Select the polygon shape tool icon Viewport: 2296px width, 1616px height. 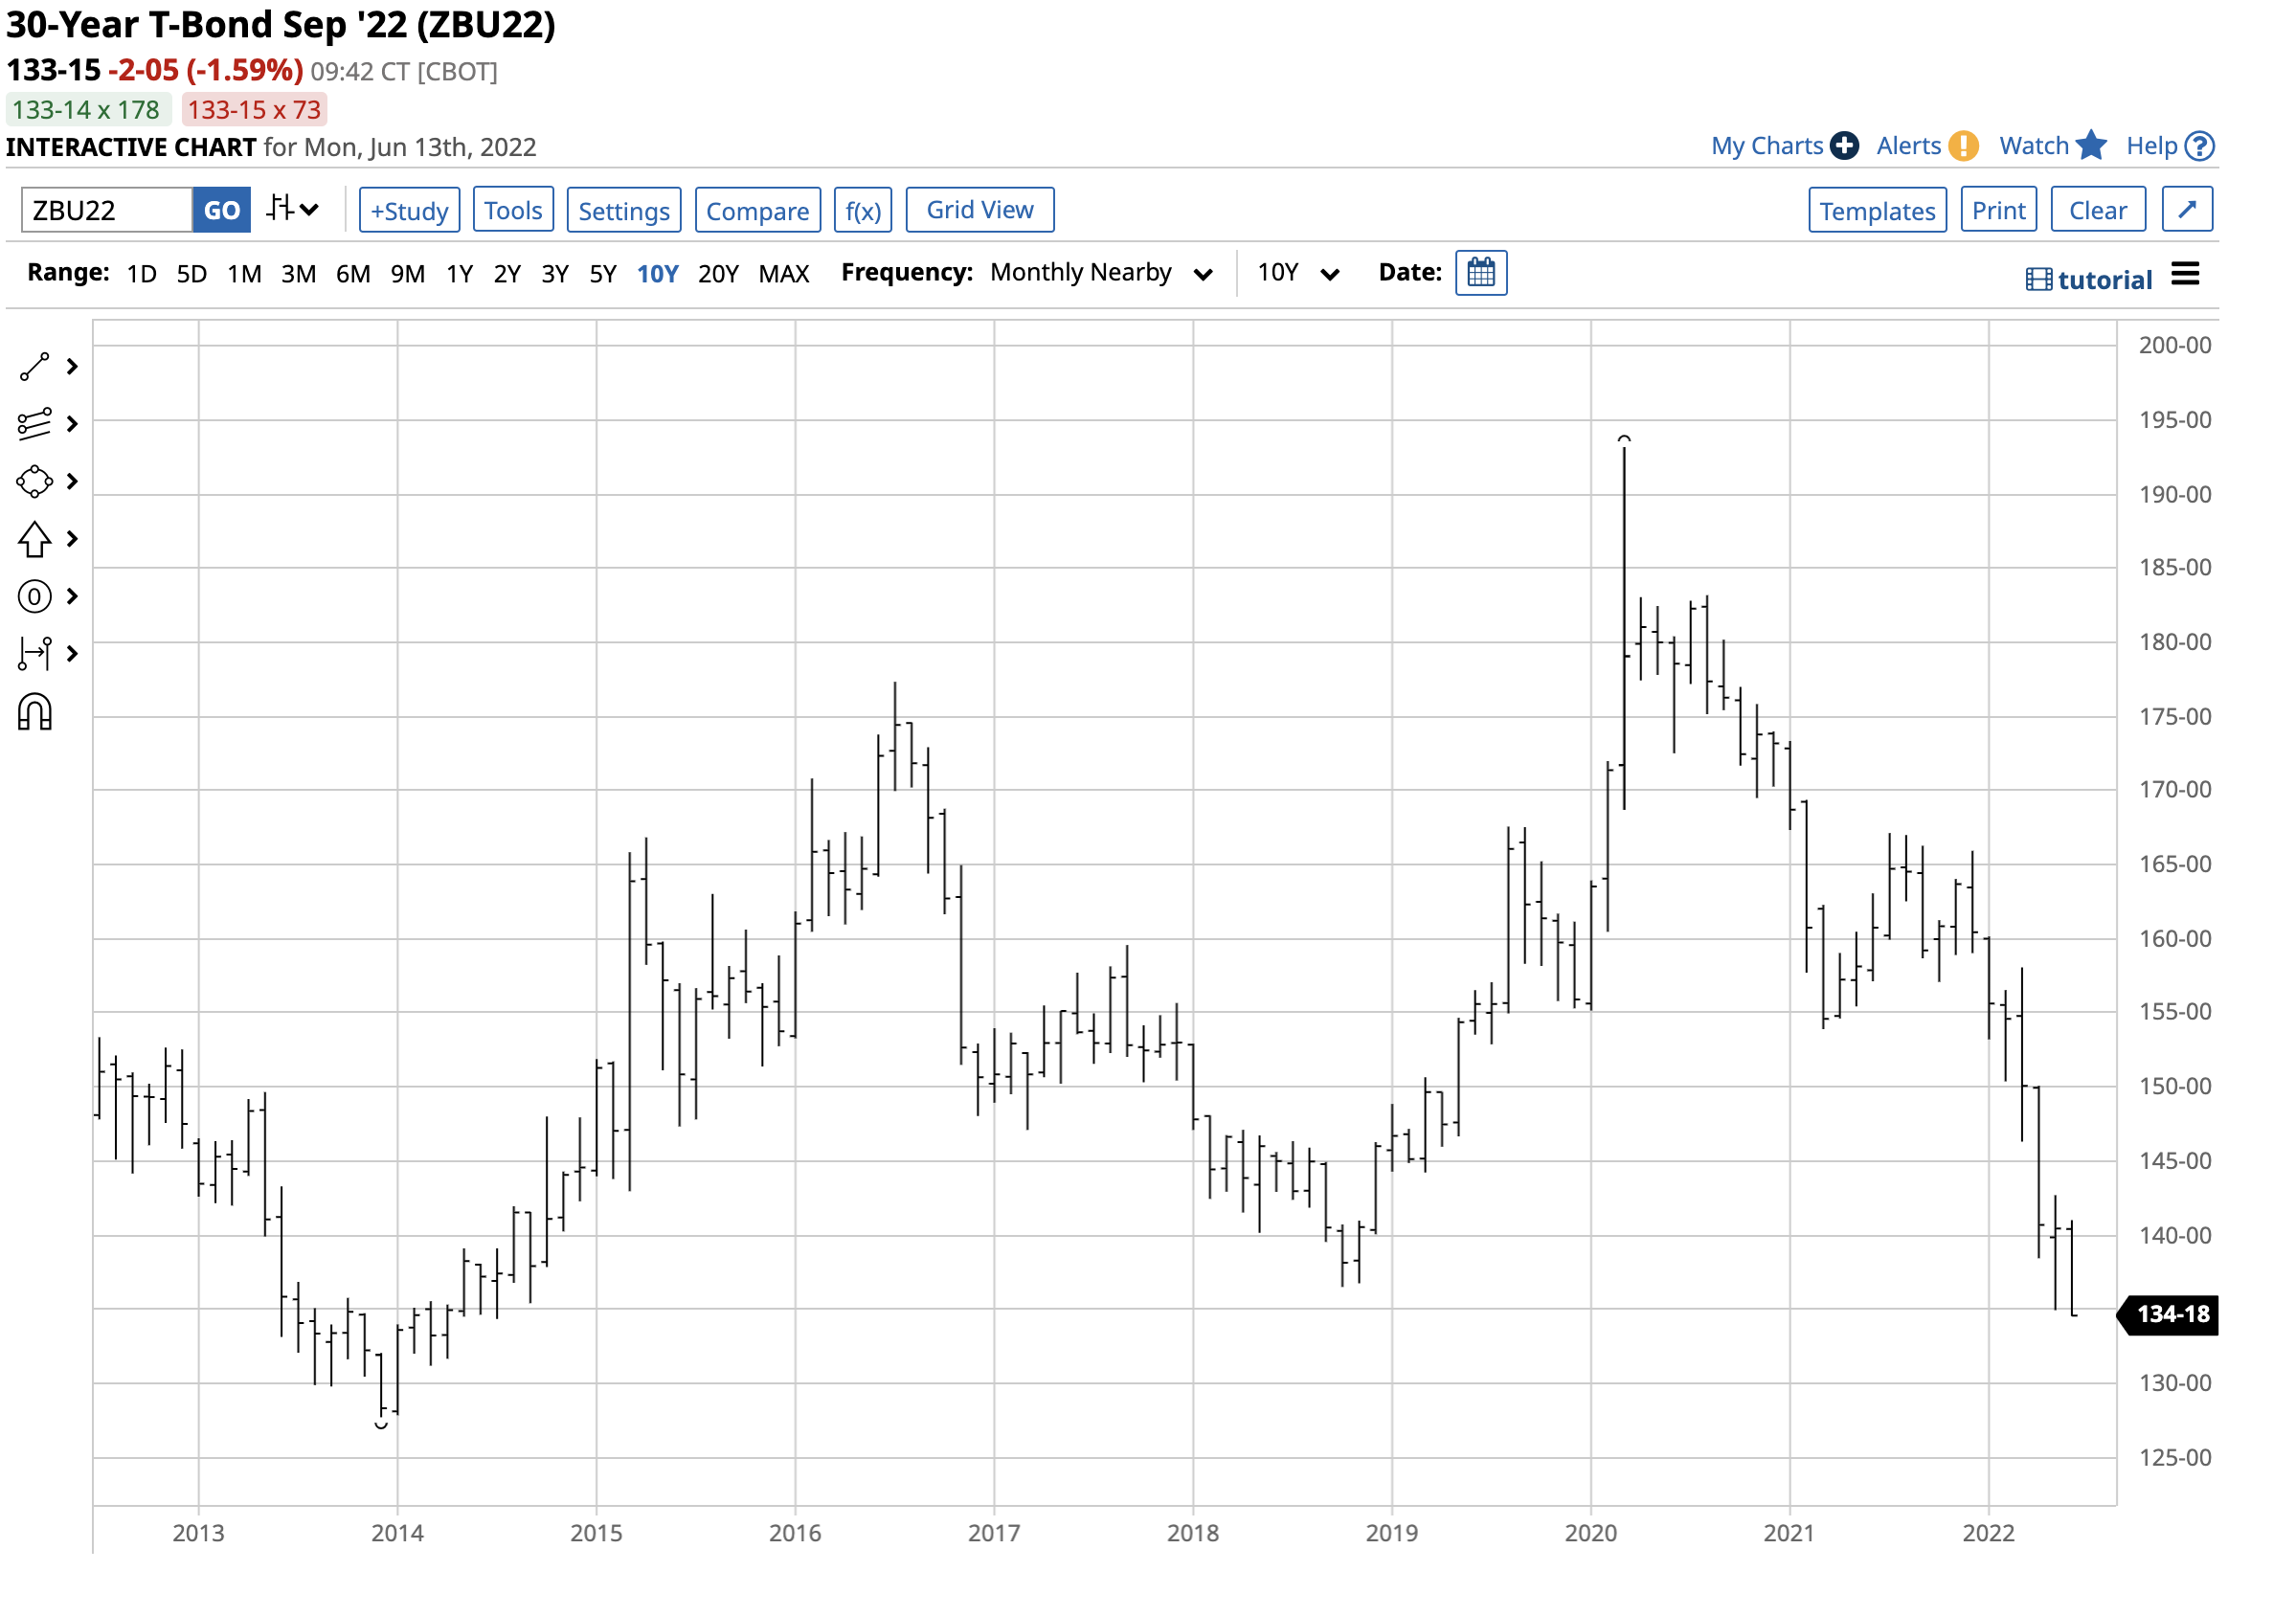pos(34,482)
